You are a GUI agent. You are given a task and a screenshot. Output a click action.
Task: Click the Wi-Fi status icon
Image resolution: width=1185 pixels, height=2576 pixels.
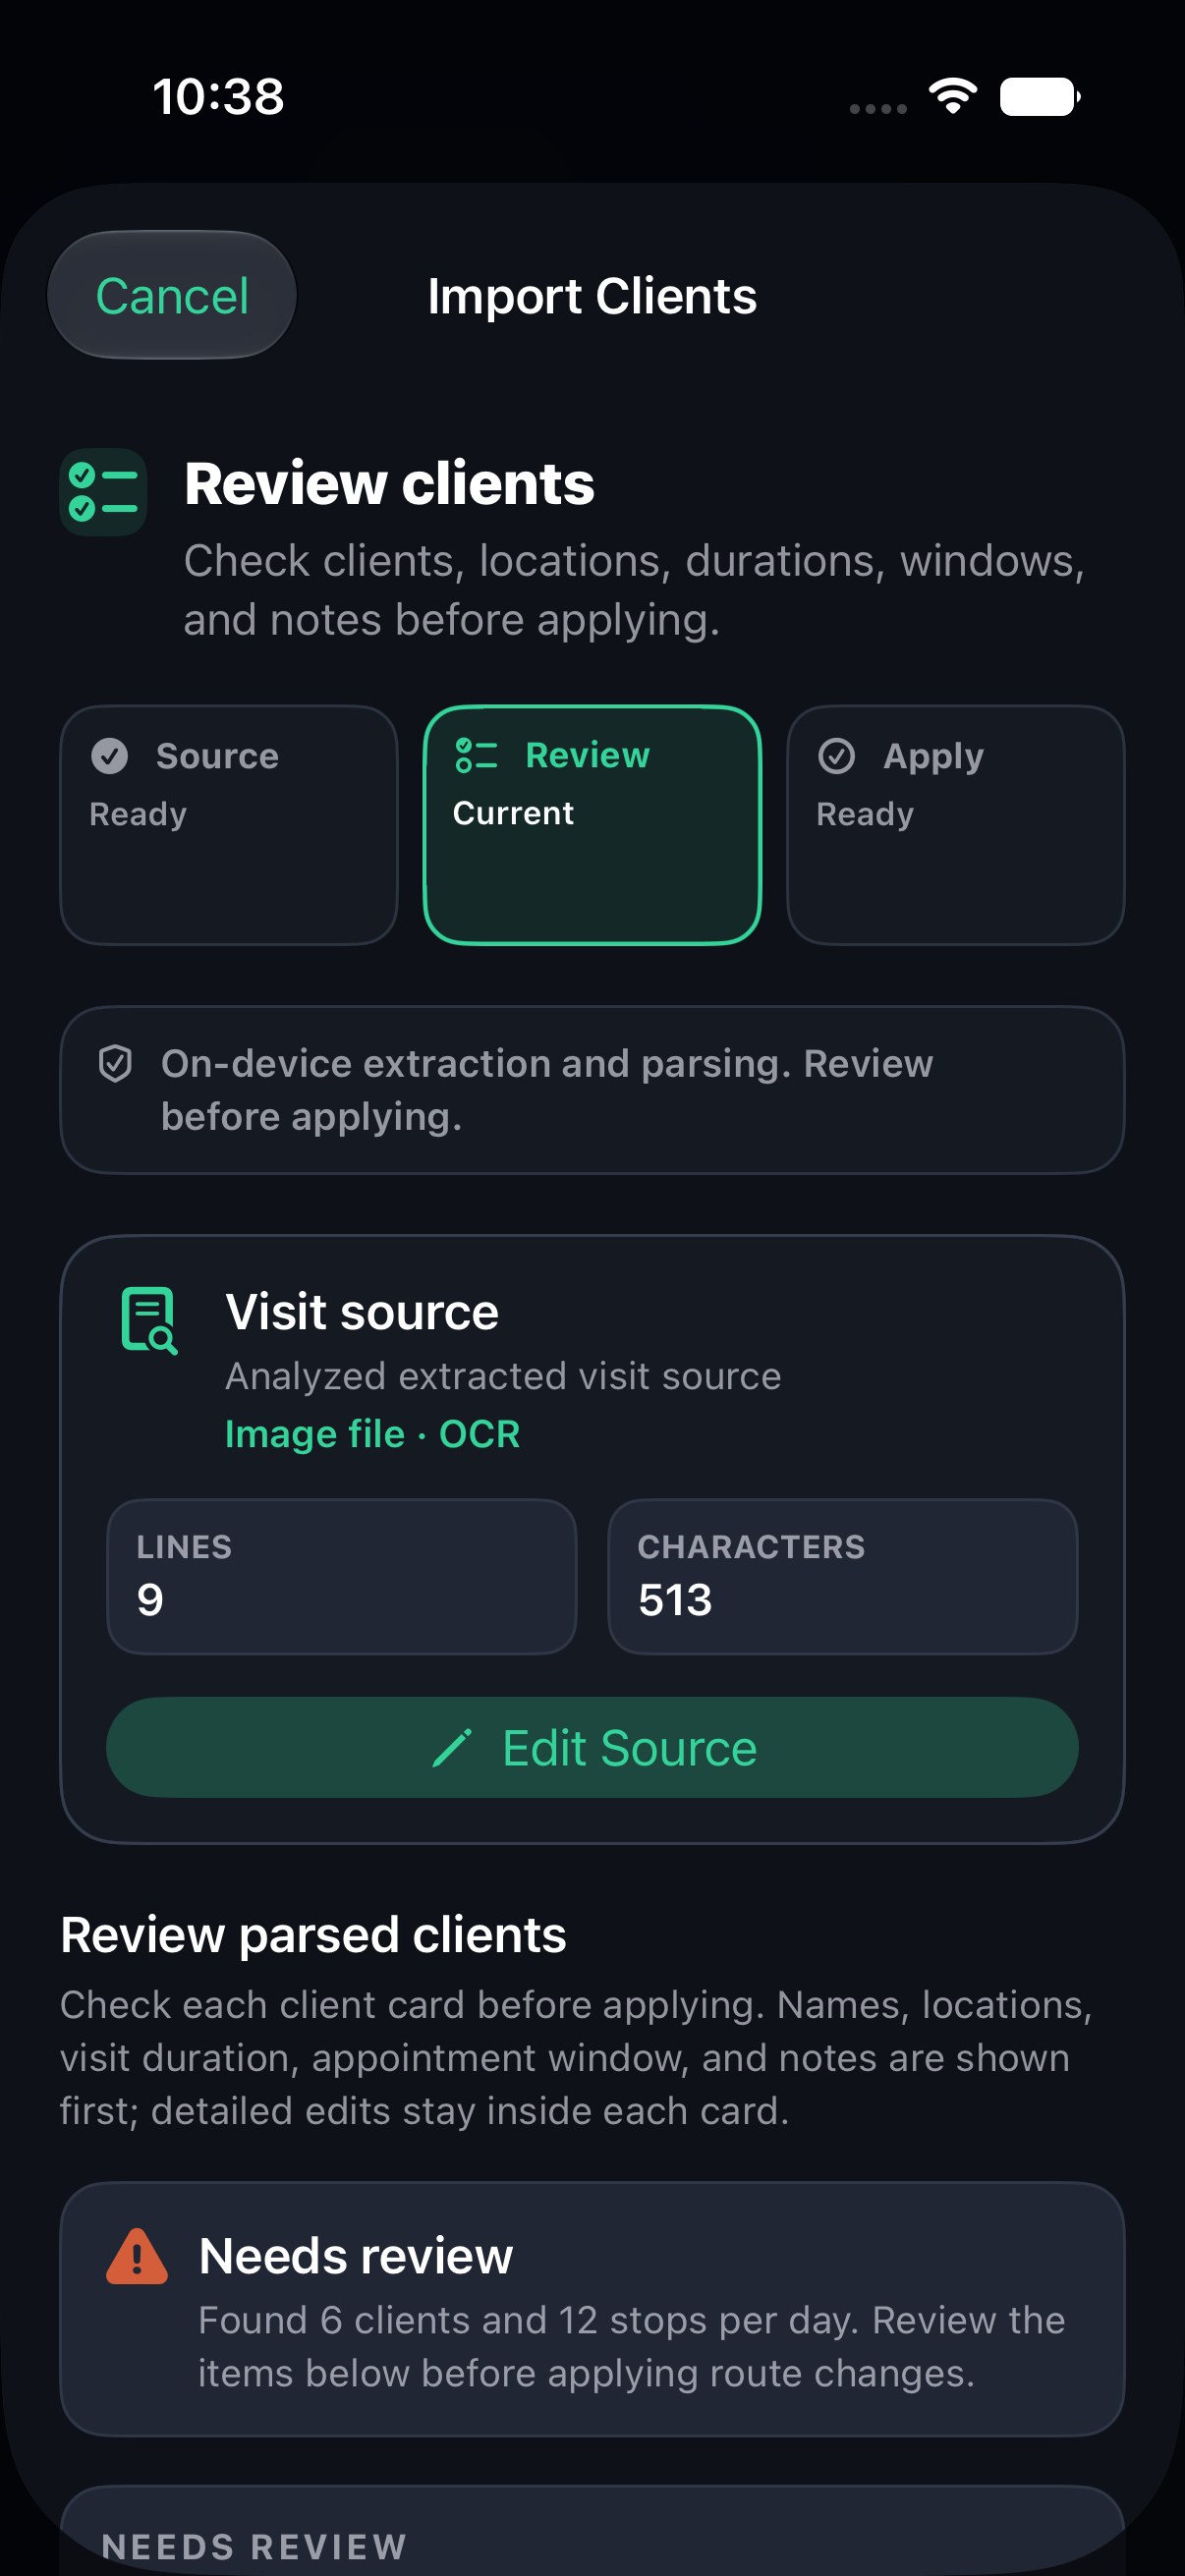coord(953,97)
